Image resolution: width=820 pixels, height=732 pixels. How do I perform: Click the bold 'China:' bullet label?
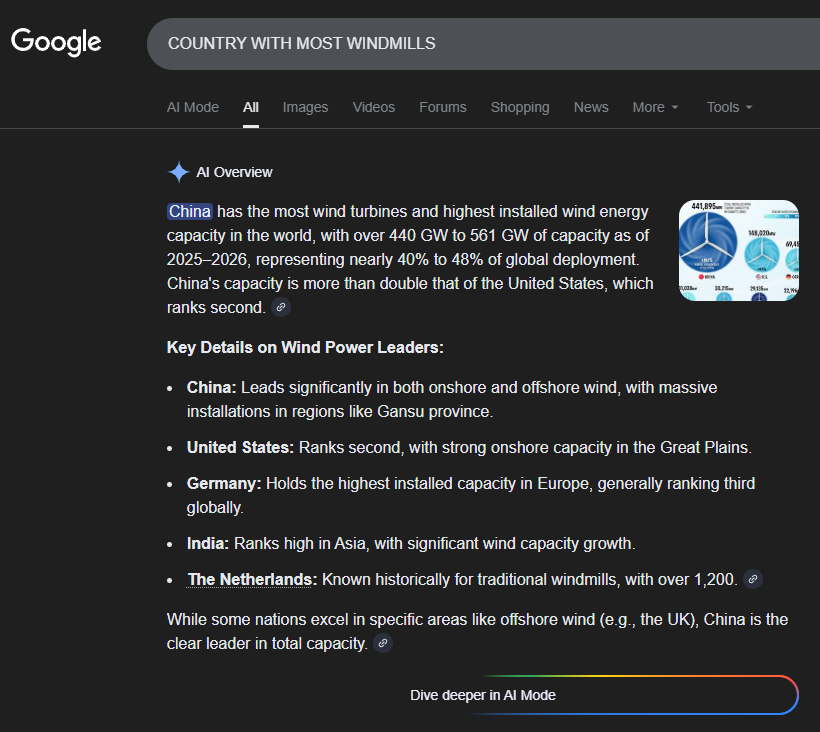click(211, 387)
